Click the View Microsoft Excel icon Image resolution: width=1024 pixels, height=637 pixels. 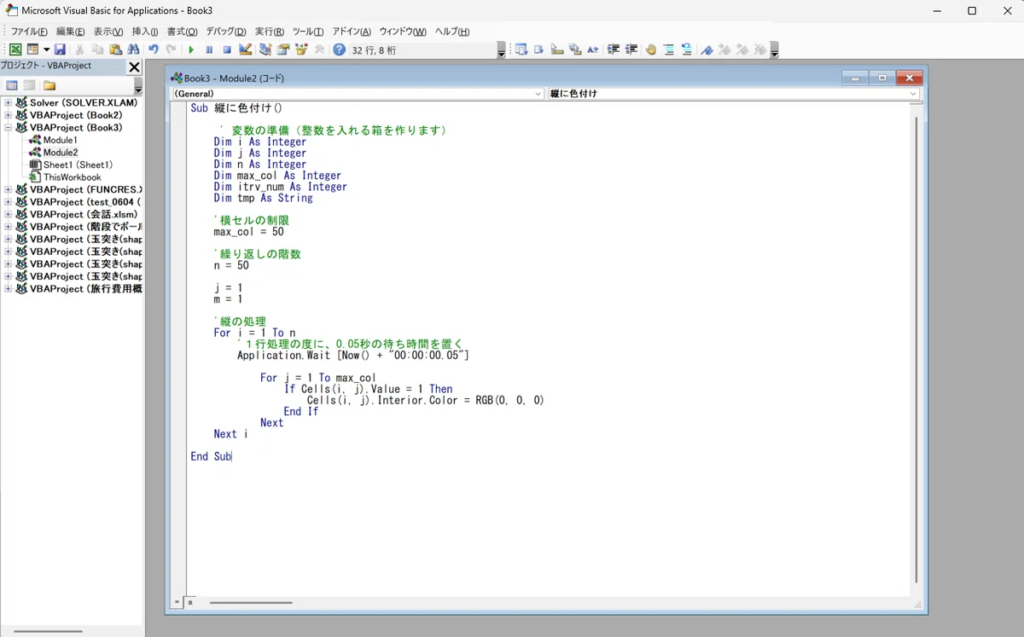pos(15,49)
